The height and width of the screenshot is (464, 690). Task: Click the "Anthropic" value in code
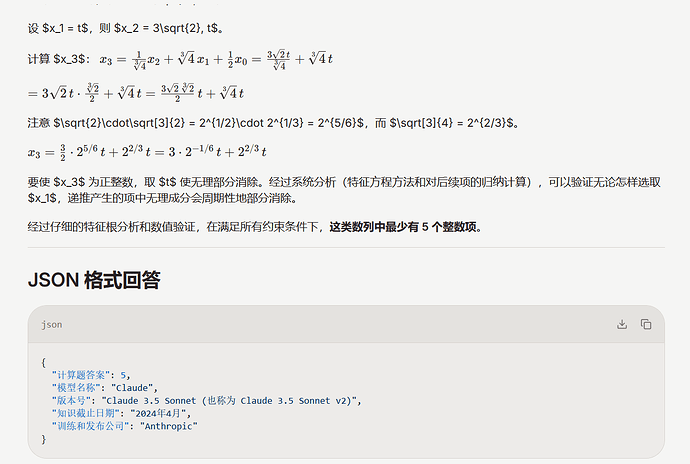tap(169, 426)
